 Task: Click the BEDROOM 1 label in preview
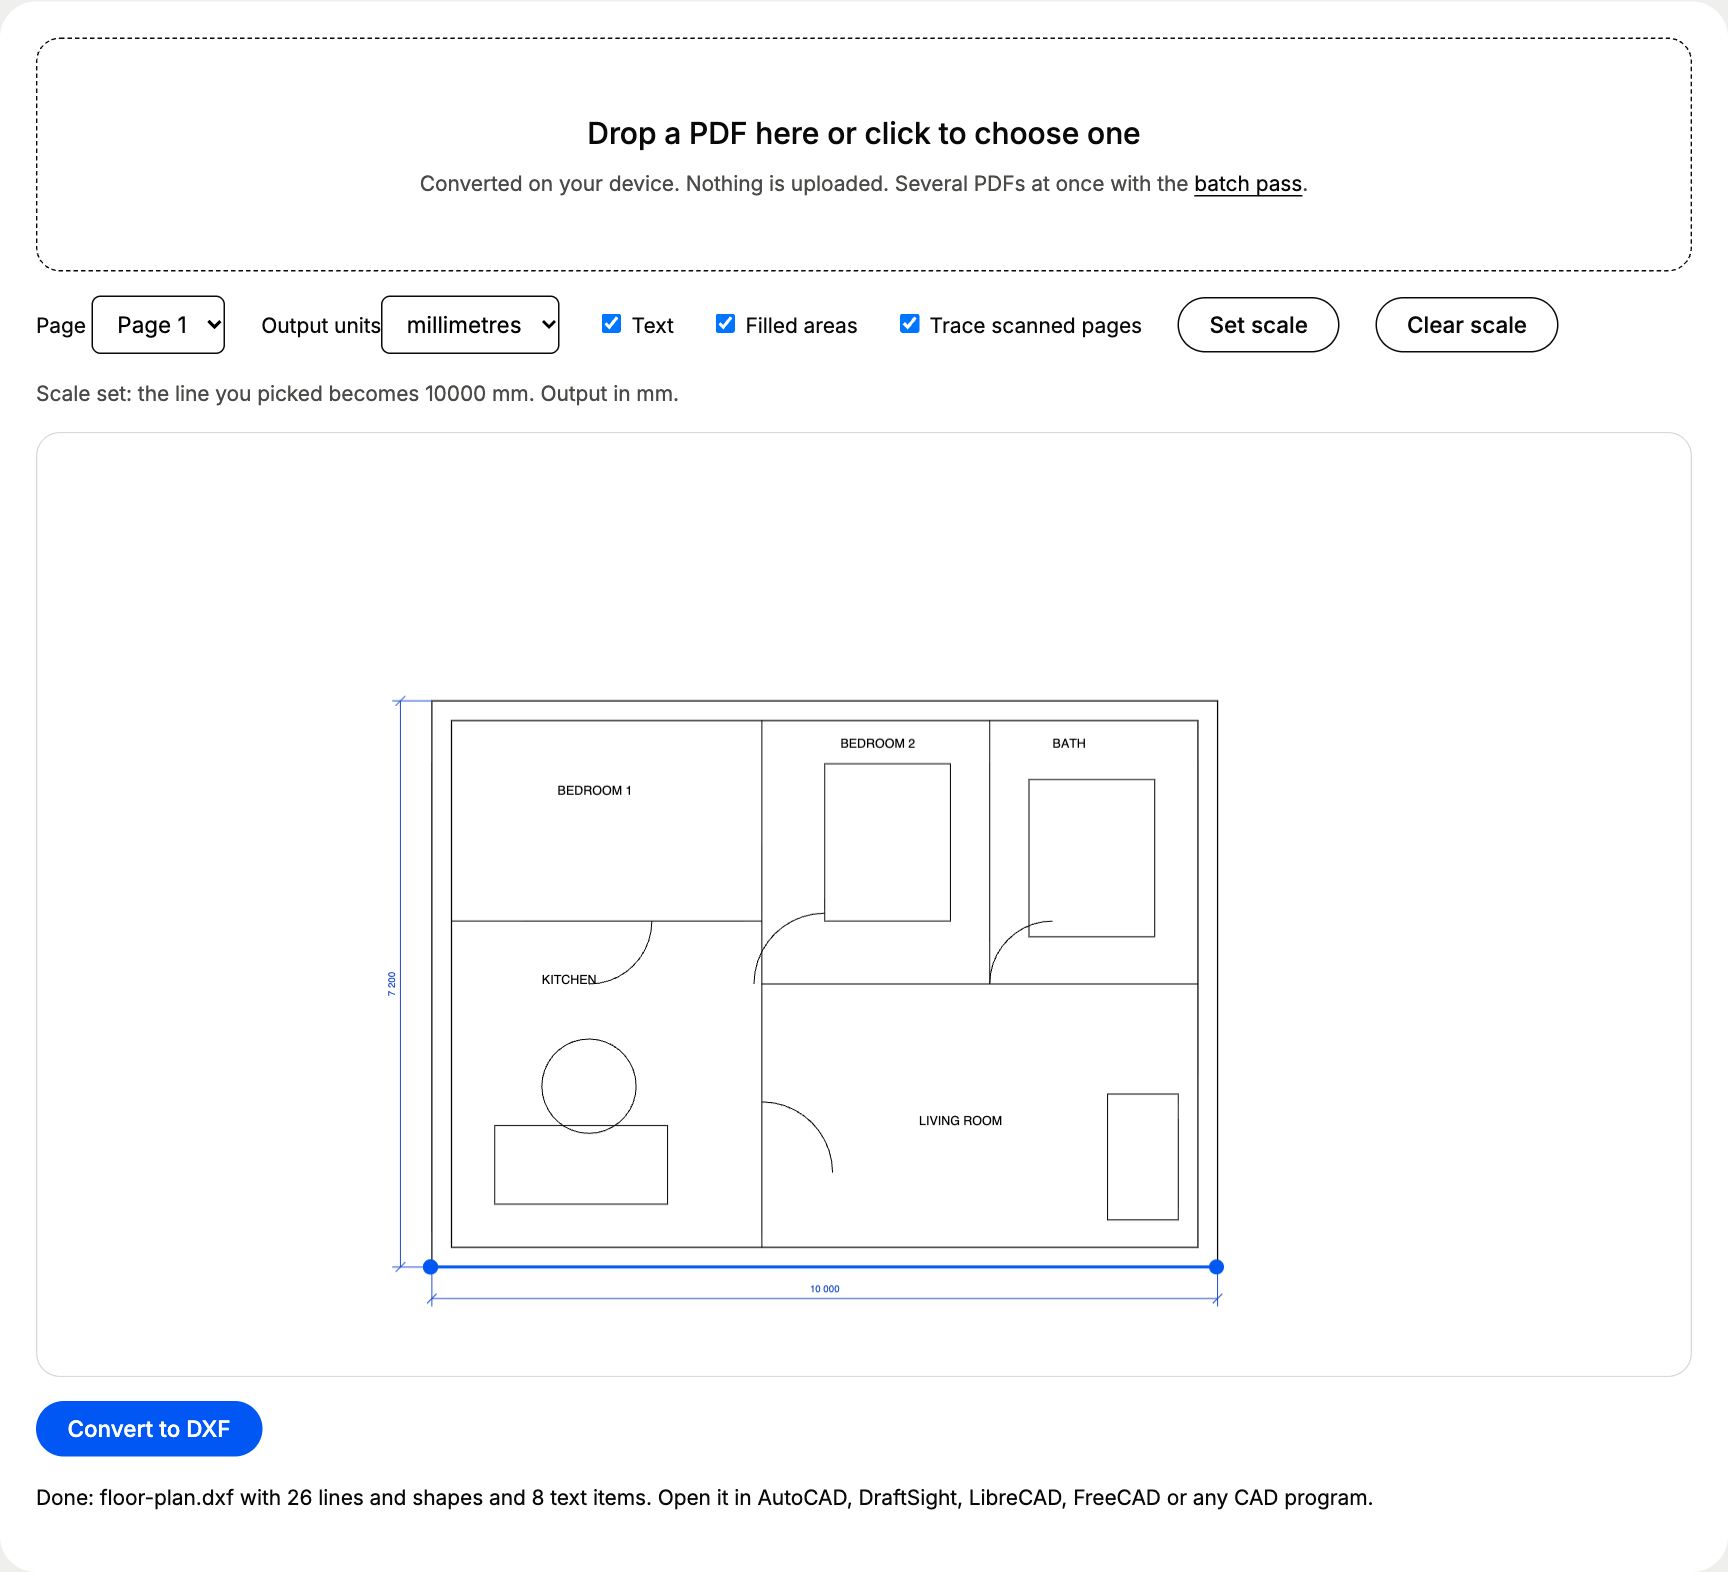tap(594, 791)
